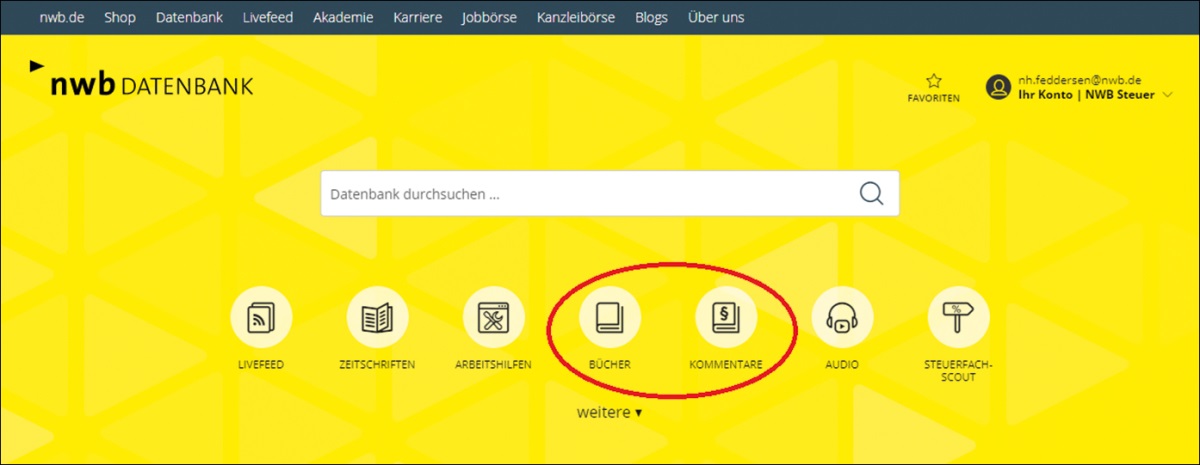Open the Zeitschriften magazine icon

[x=377, y=319]
